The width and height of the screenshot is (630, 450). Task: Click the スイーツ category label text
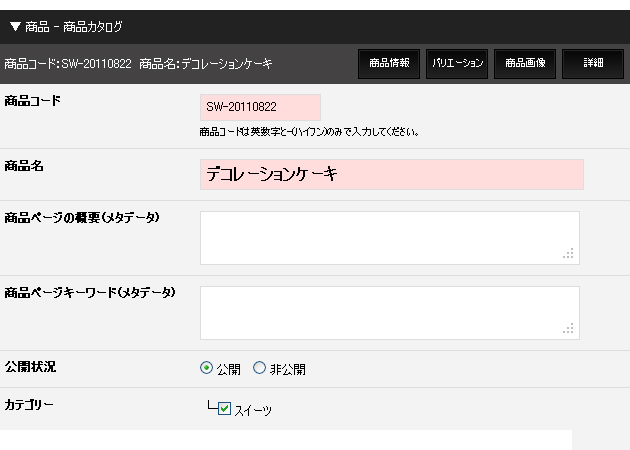click(x=253, y=410)
